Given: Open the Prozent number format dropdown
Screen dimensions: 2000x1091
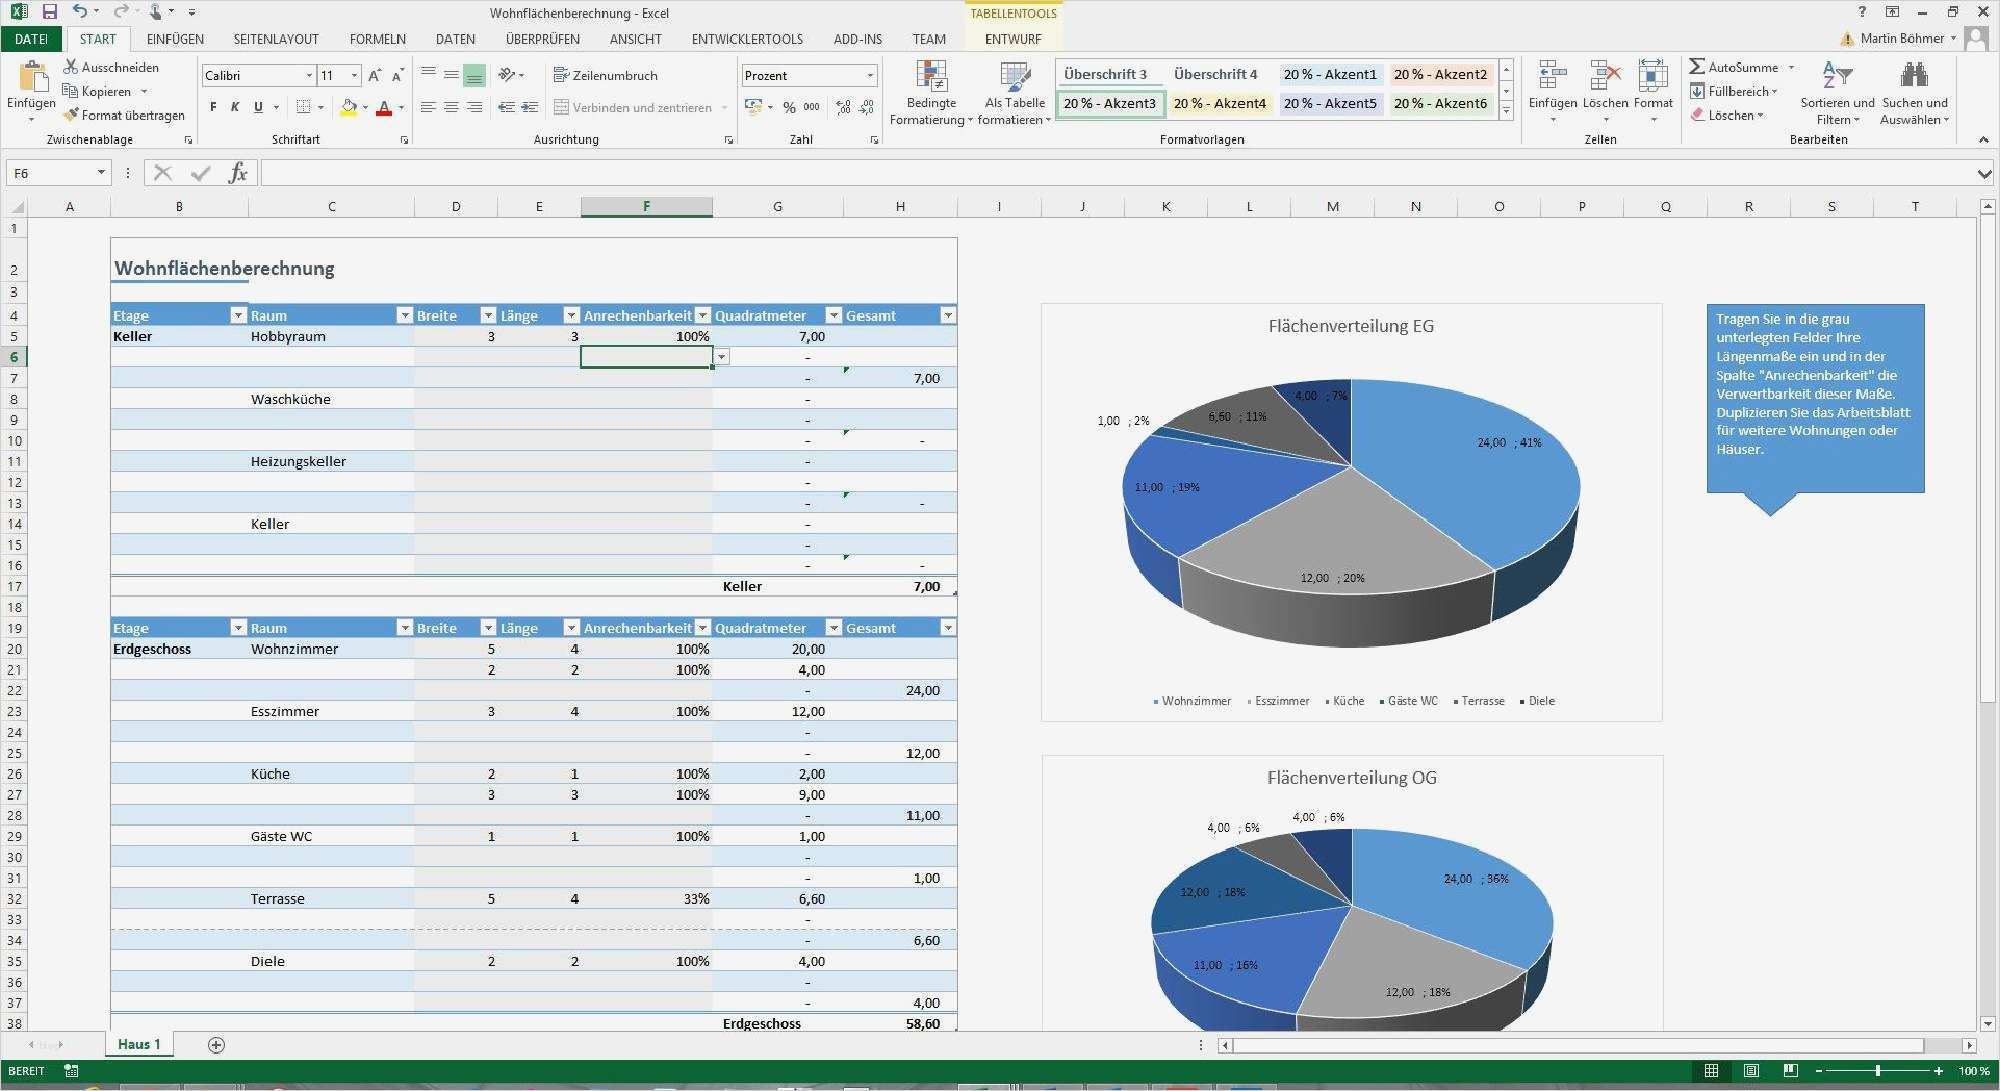Looking at the screenshot, I should 870,75.
